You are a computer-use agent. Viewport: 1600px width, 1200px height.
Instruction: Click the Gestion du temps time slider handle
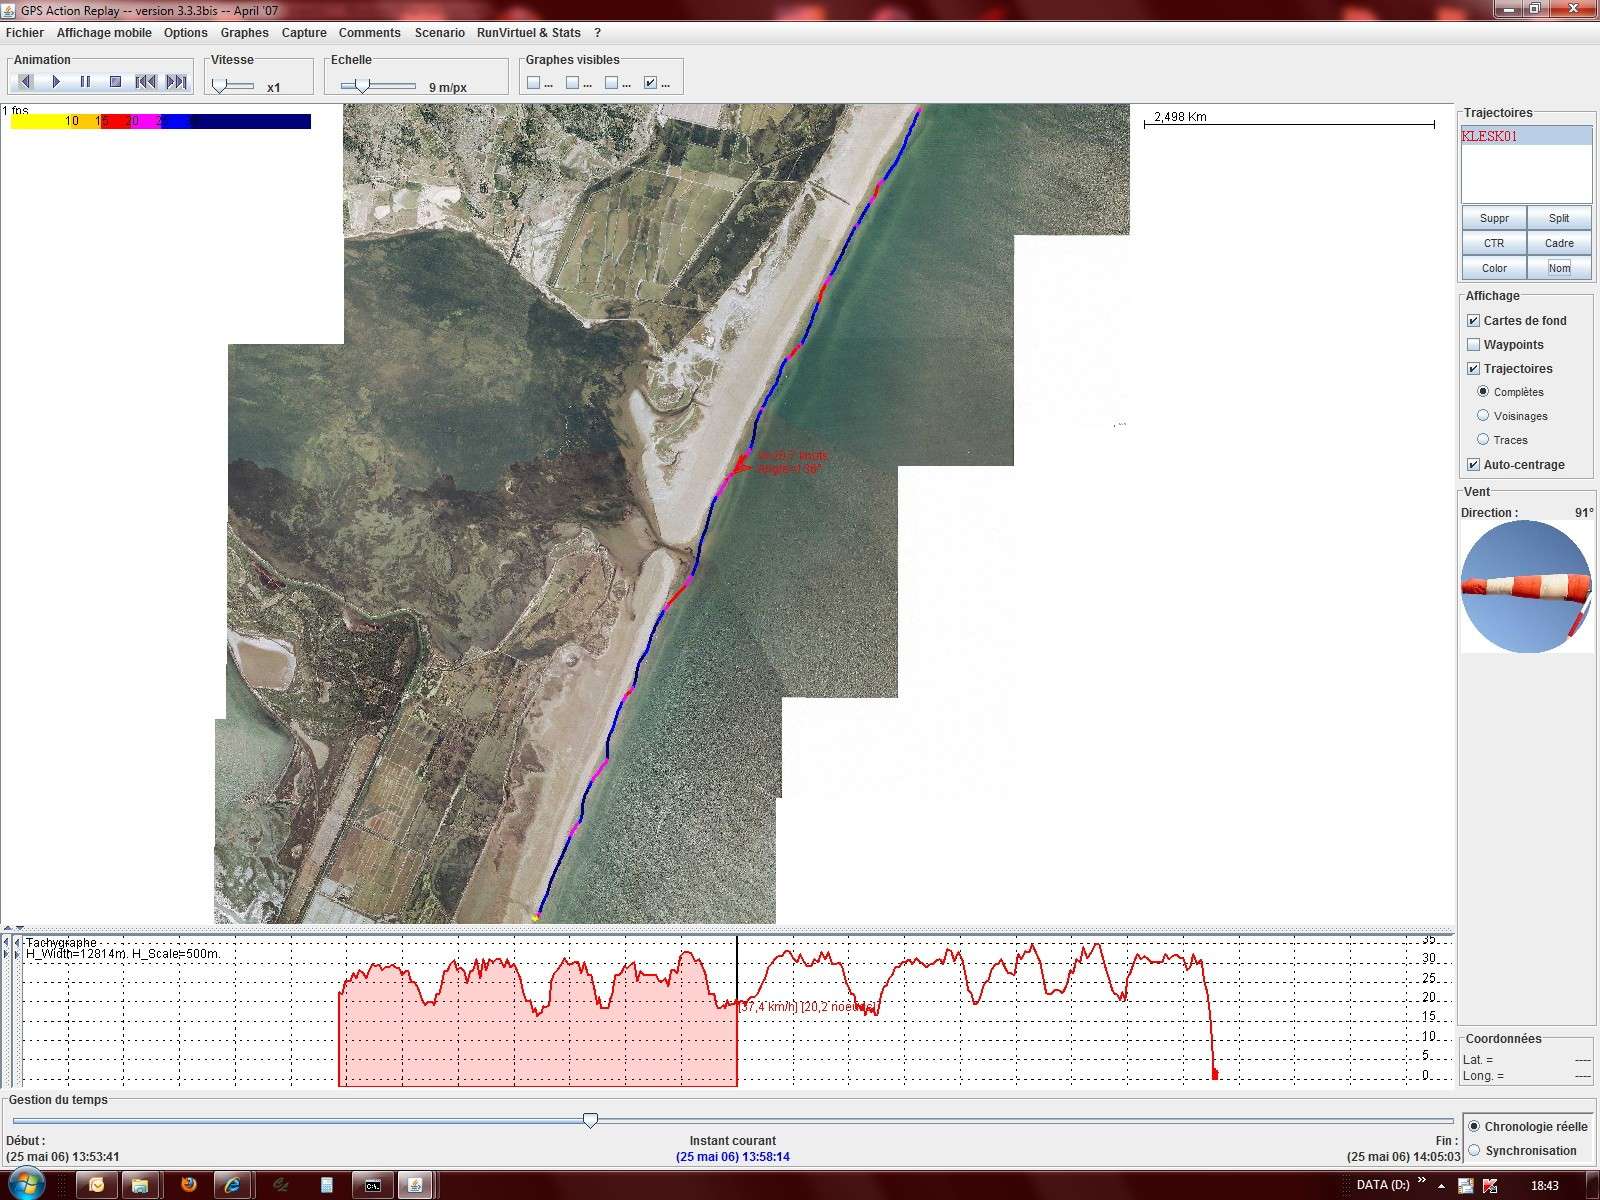[591, 1120]
